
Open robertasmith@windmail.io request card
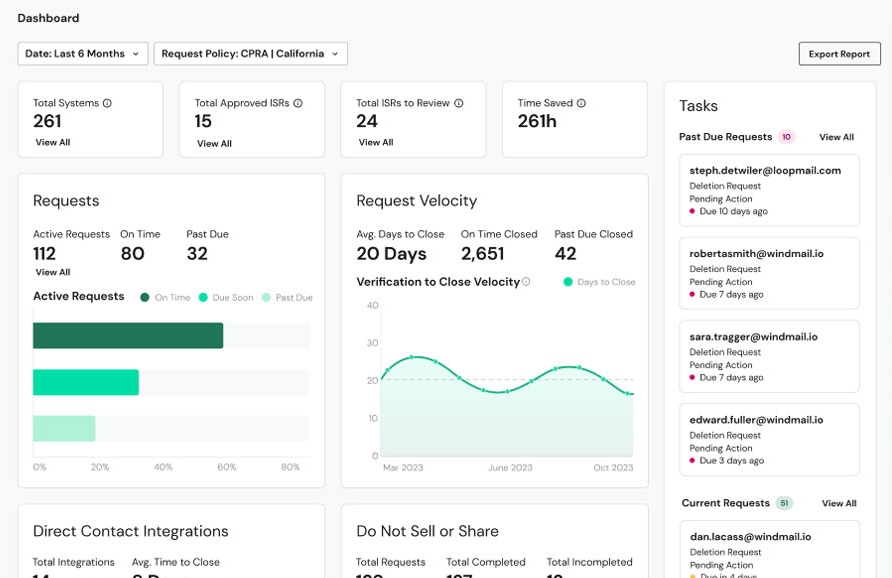pyautogui.click(x=769, y=274)
